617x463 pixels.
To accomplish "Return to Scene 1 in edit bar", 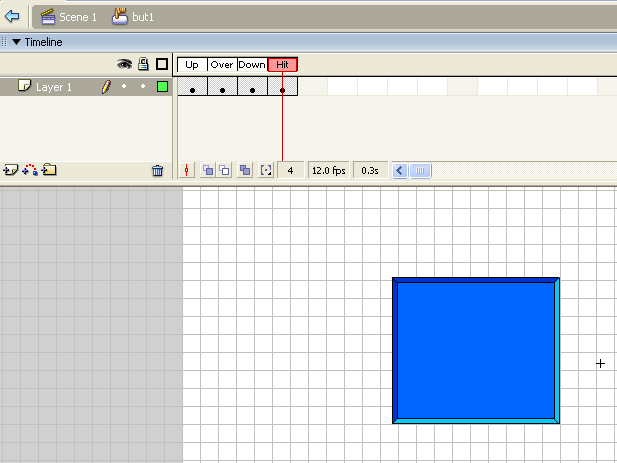I will tap(69, 17).
